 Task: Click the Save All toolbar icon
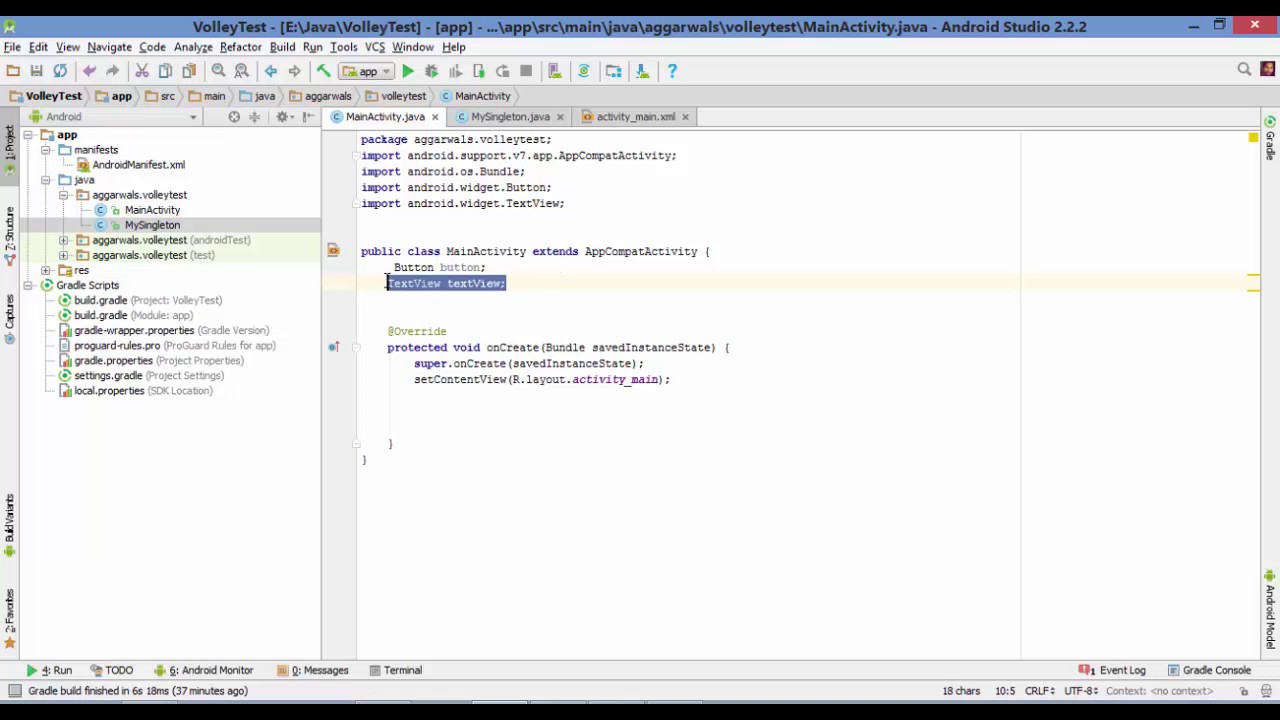36,71
